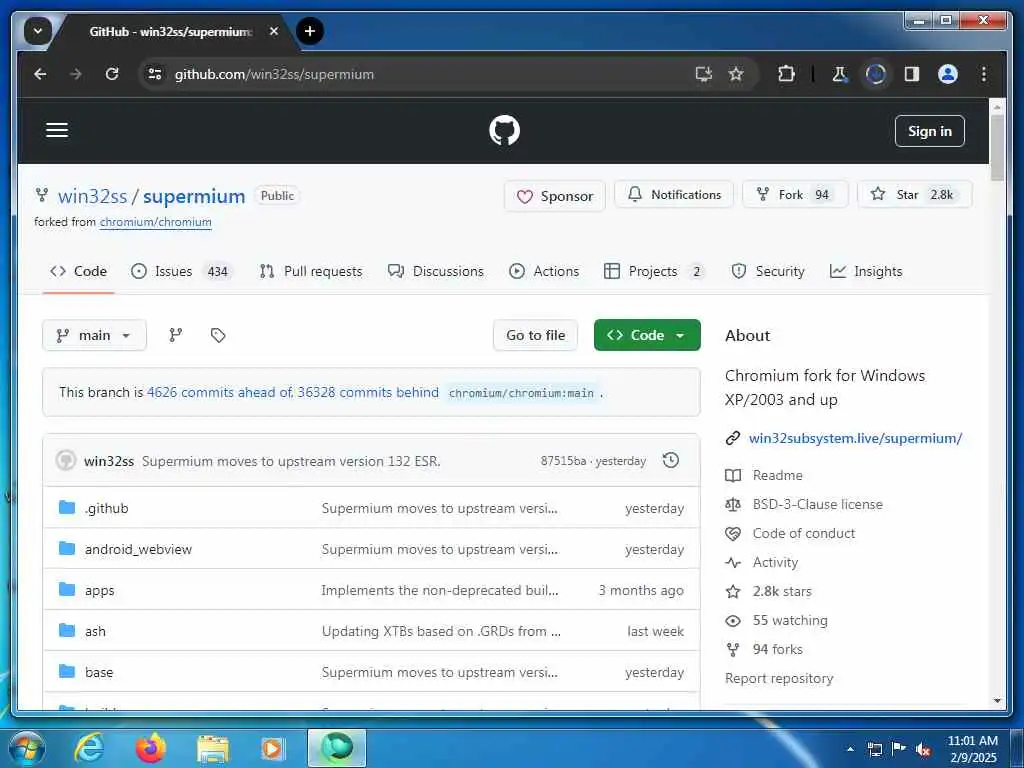1024x768 pixels.
Task: Open the browser profile avatar
Action: (948, 74)
